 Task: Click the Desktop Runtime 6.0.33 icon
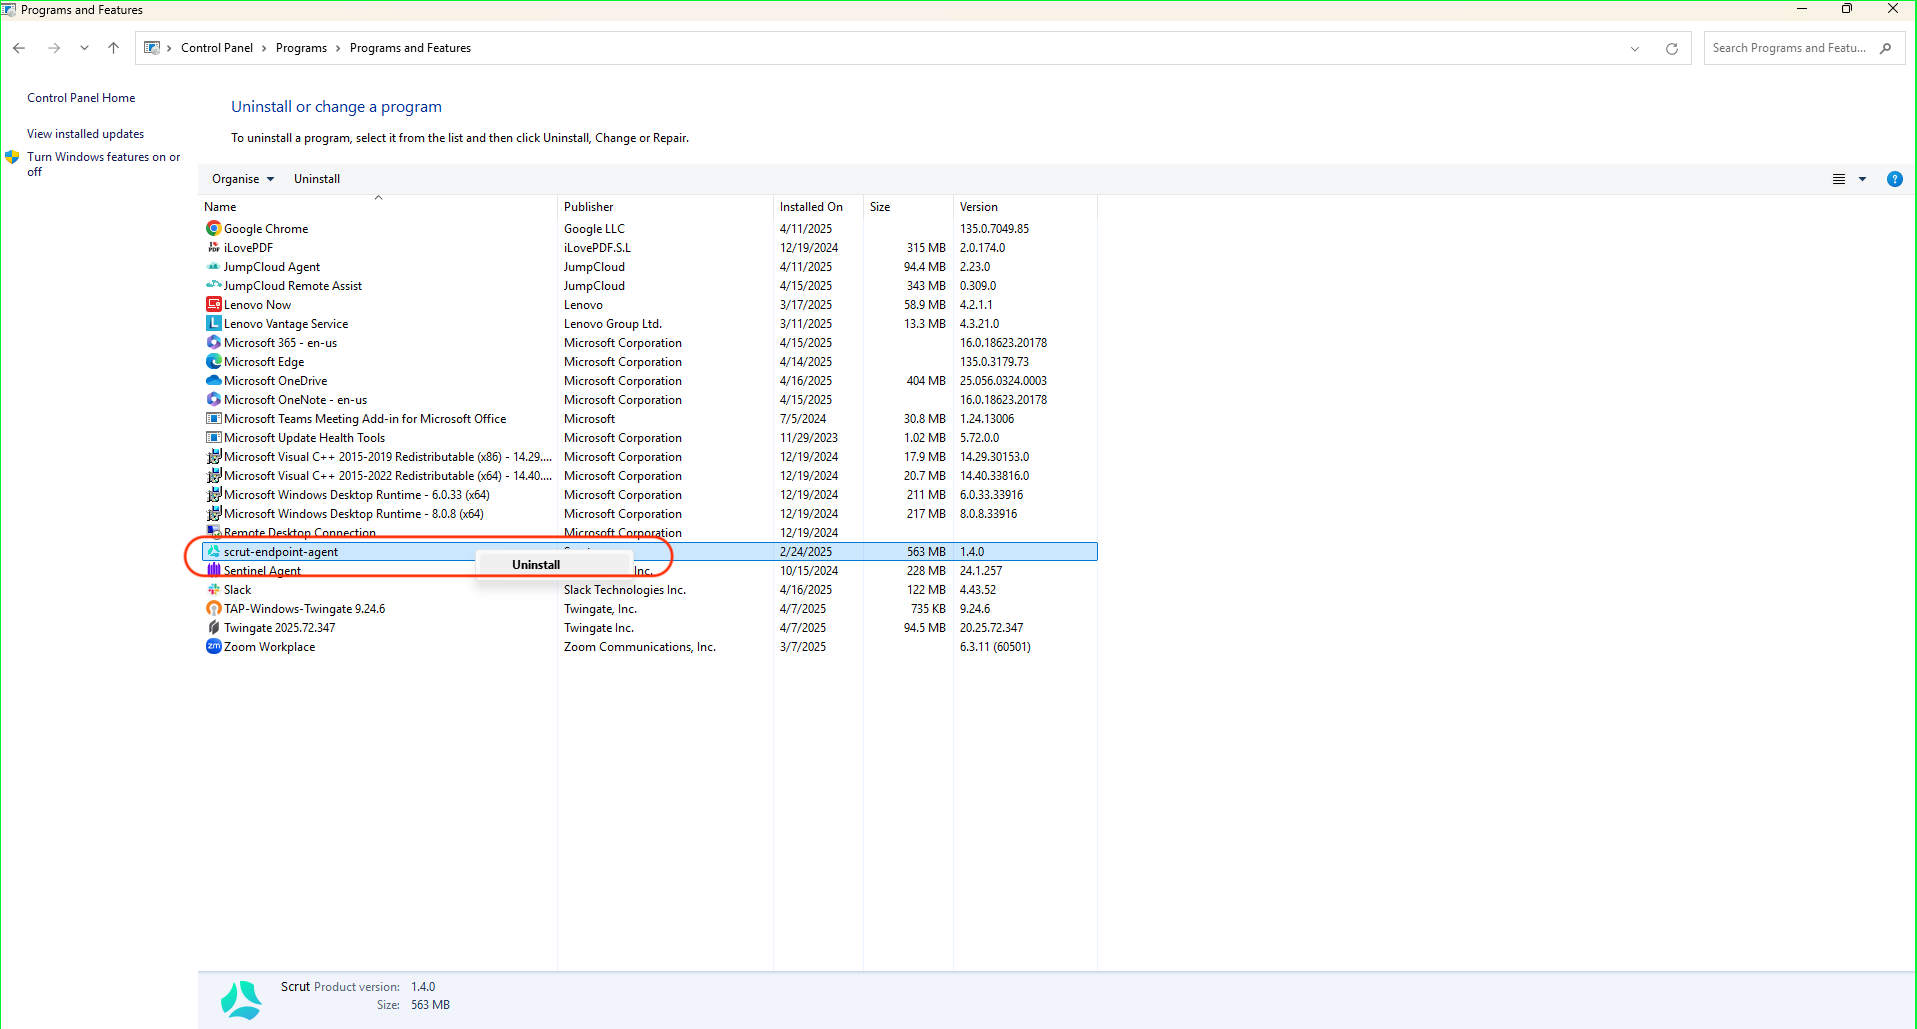pos(213,494)
